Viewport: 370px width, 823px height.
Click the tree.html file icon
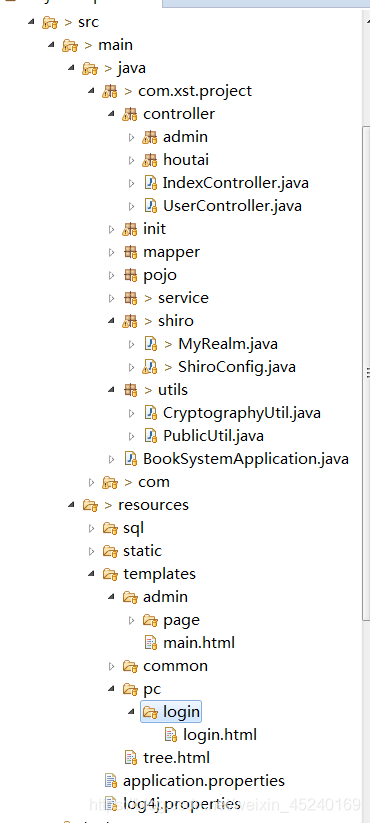pos(131,758)
